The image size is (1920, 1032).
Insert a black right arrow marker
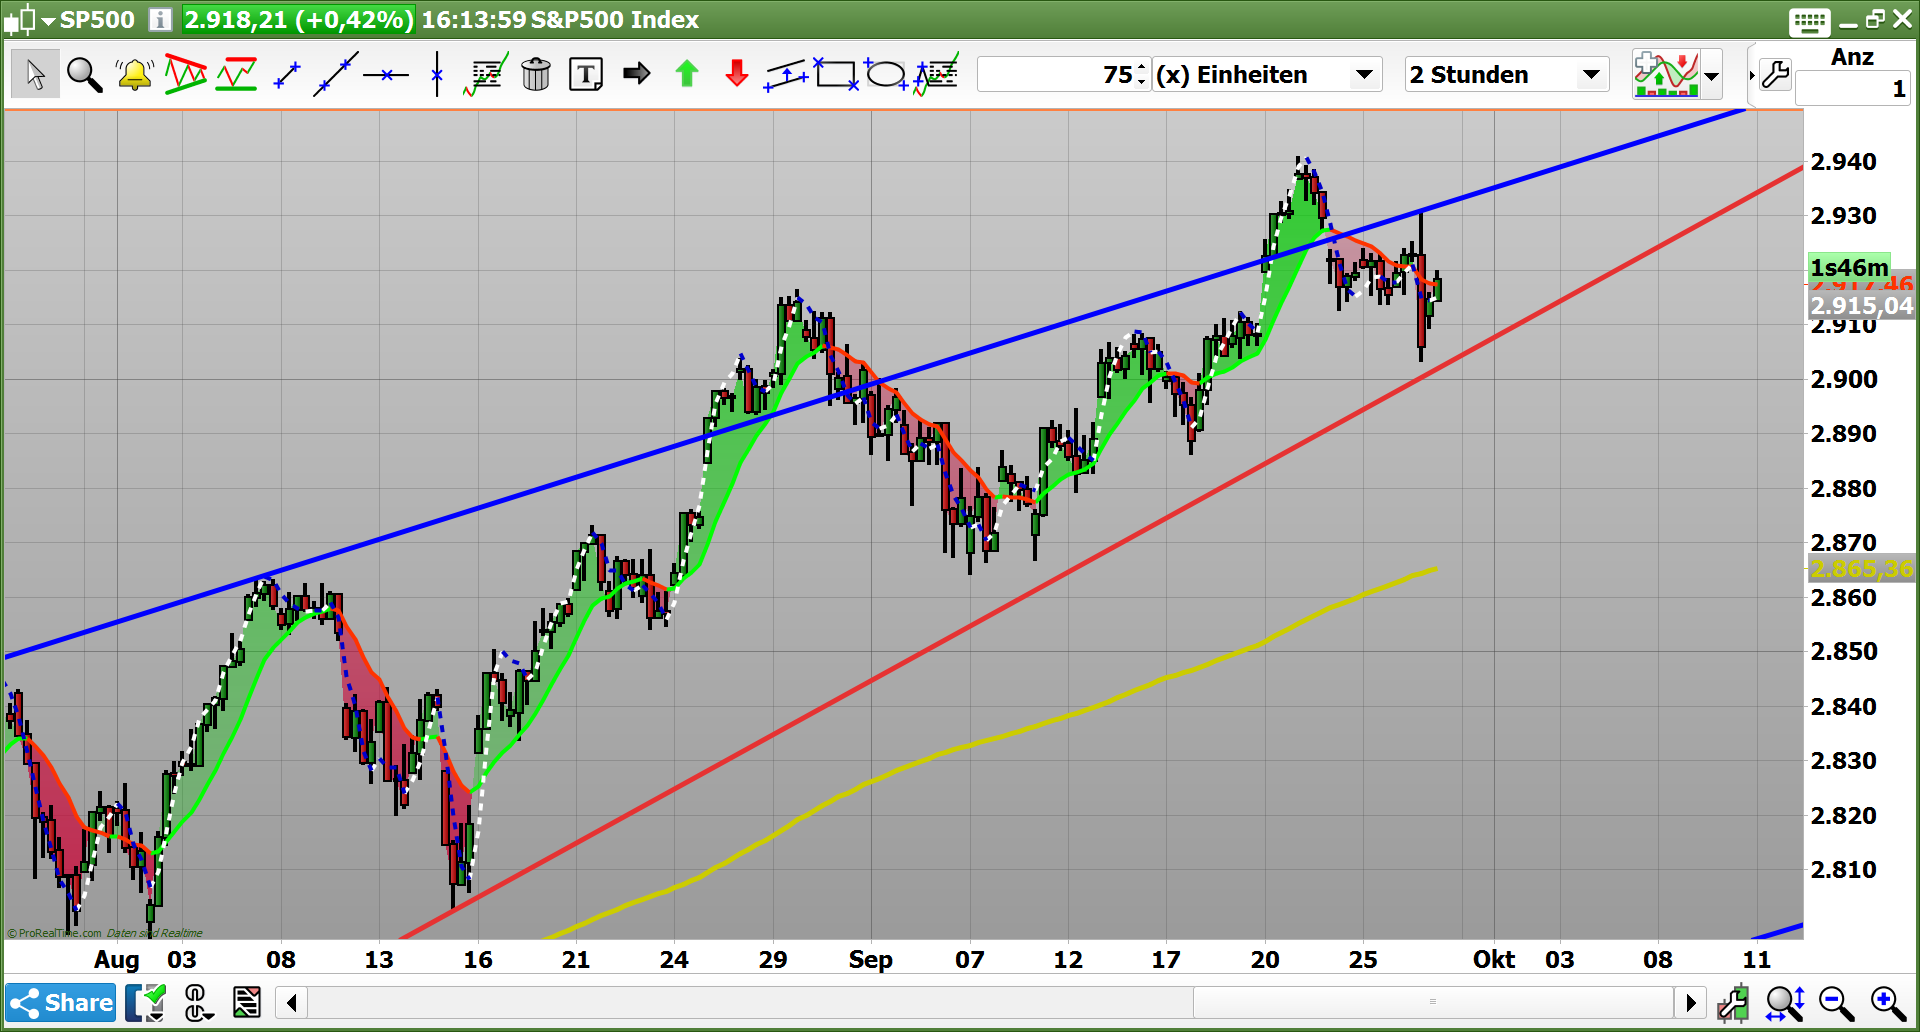point(636,73)
